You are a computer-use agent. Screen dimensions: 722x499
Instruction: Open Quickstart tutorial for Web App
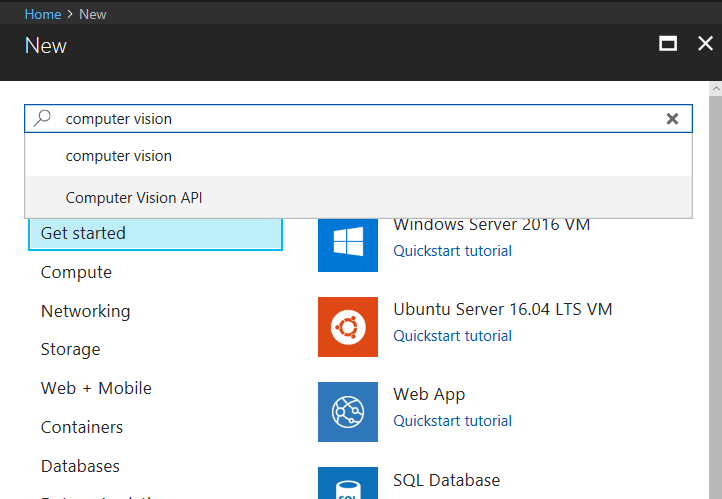click(453, 421)
